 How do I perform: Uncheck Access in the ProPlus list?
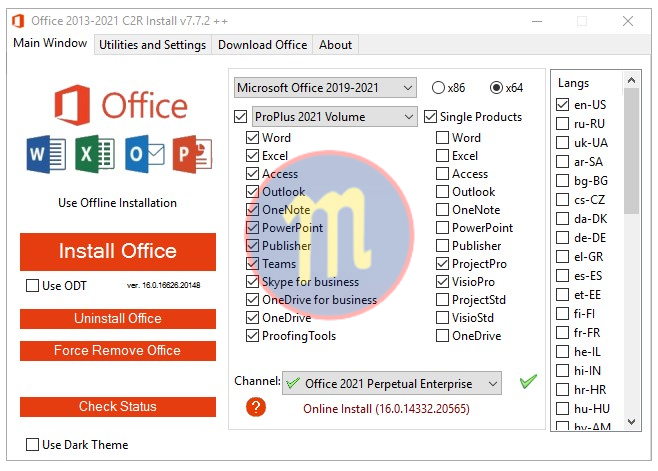(252, 174)
